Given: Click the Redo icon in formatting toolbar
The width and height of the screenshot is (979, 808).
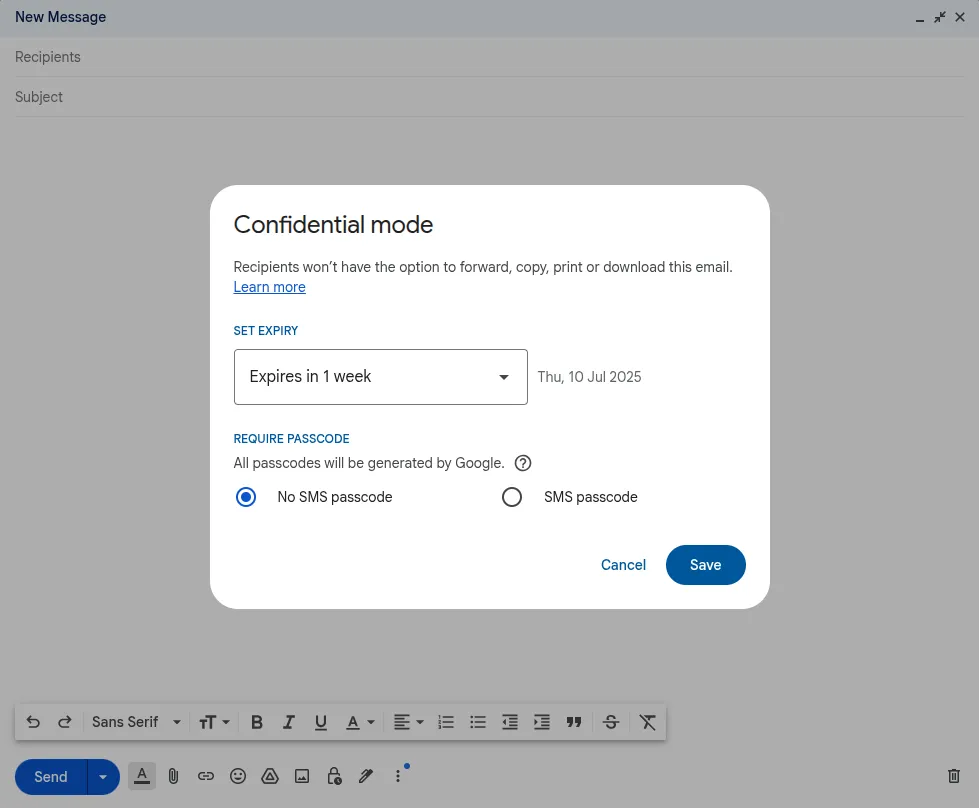Looking at the screenshot, I should (64, 722).
